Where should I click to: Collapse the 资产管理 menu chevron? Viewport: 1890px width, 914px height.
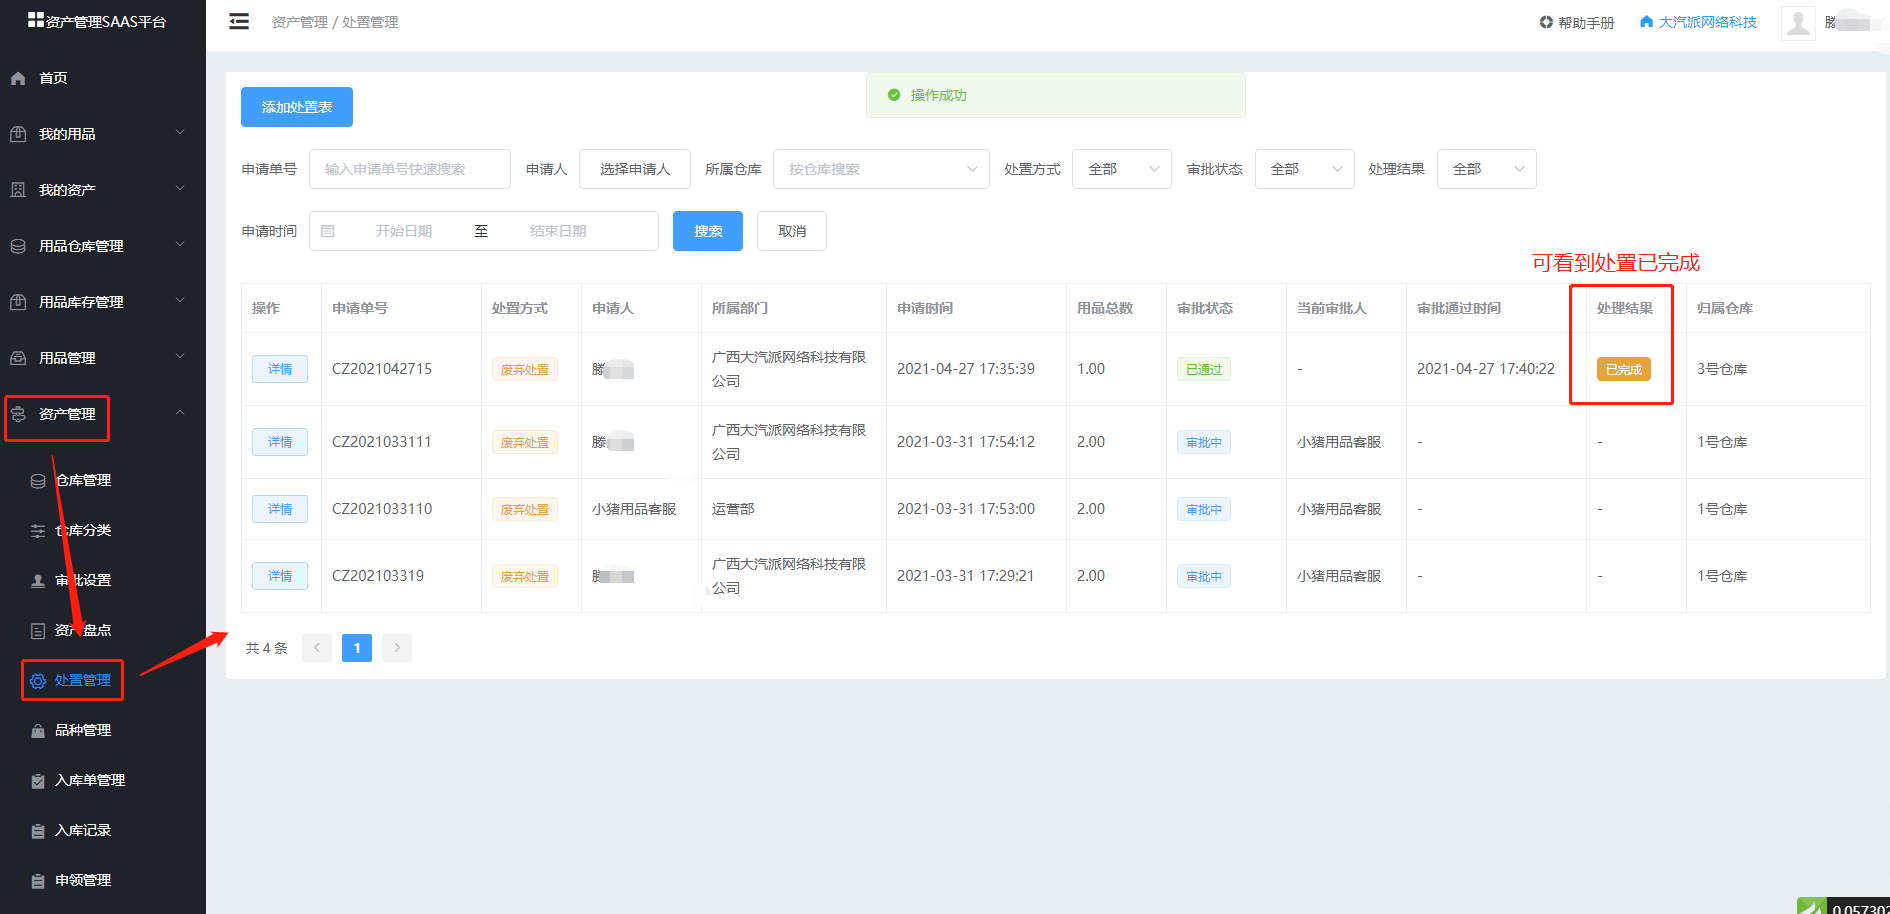tap(180, 412)
